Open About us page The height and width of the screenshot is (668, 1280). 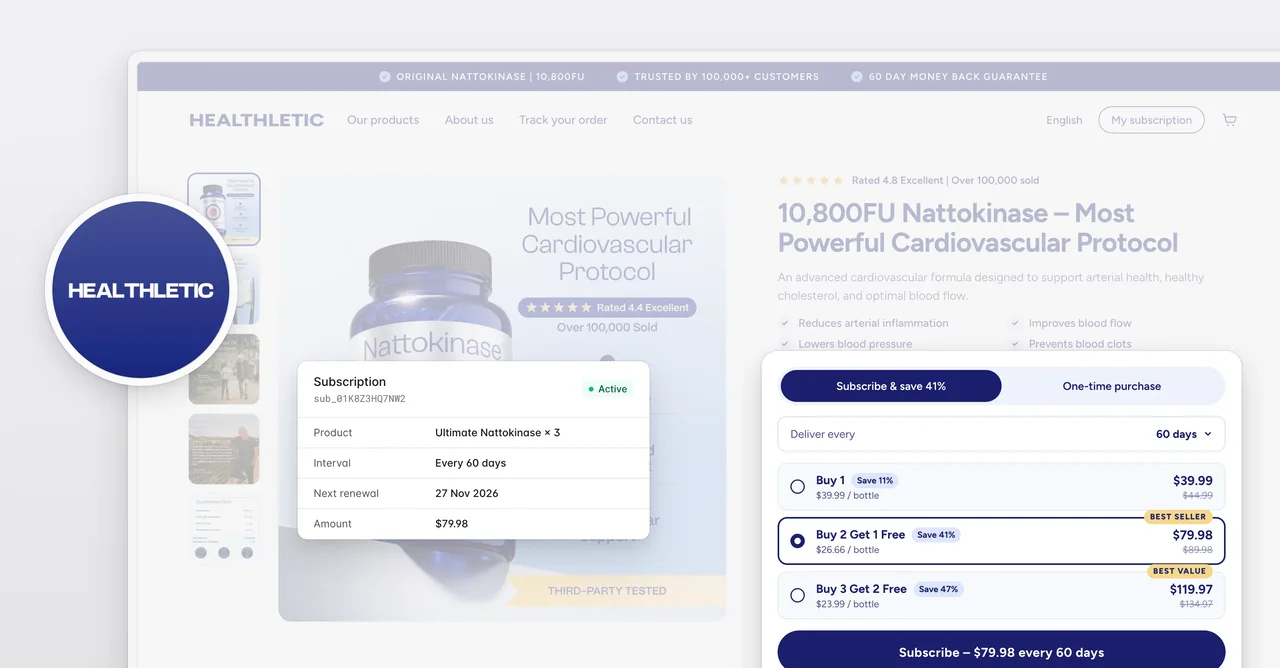(469, 120)
